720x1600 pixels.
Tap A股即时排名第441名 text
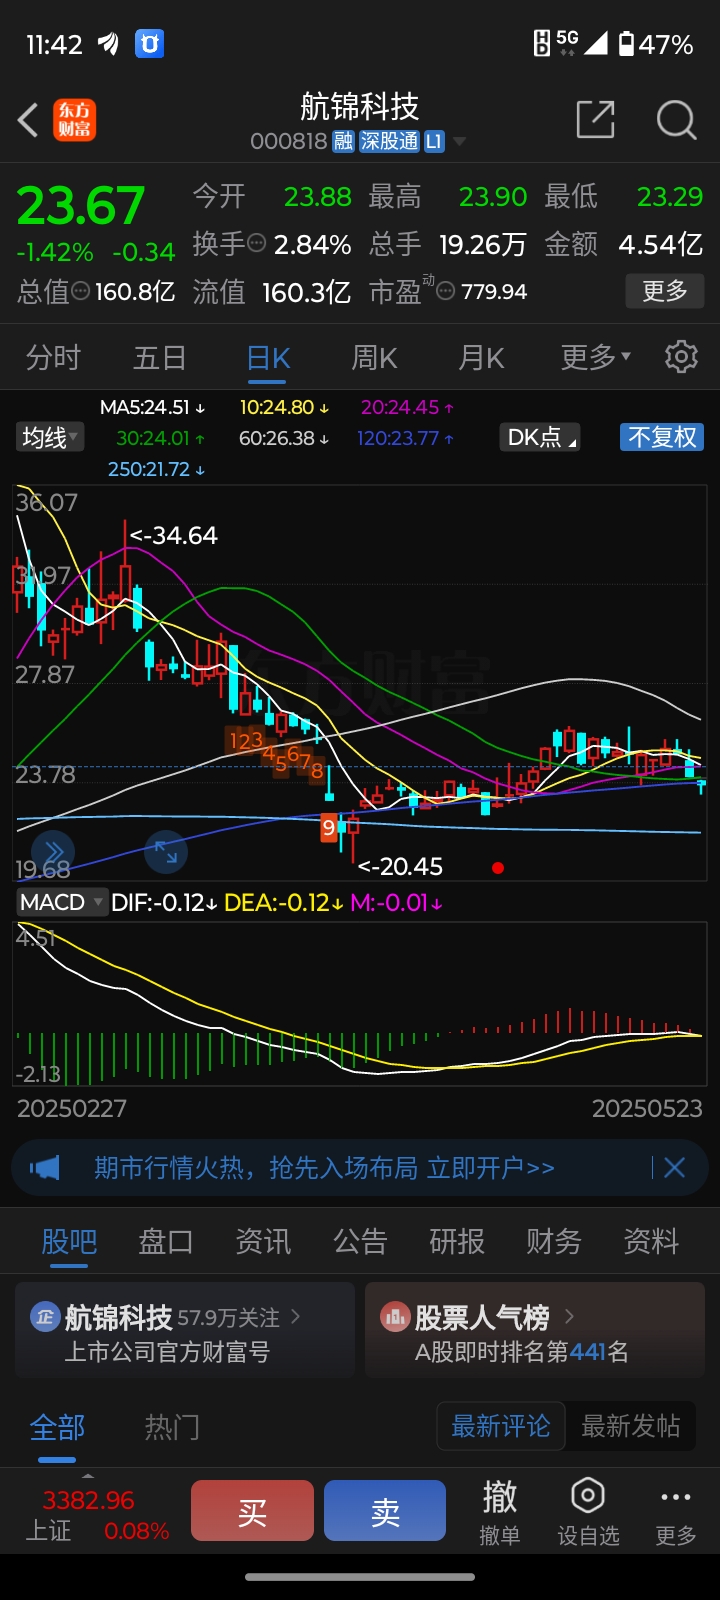tap(522, 1352)
